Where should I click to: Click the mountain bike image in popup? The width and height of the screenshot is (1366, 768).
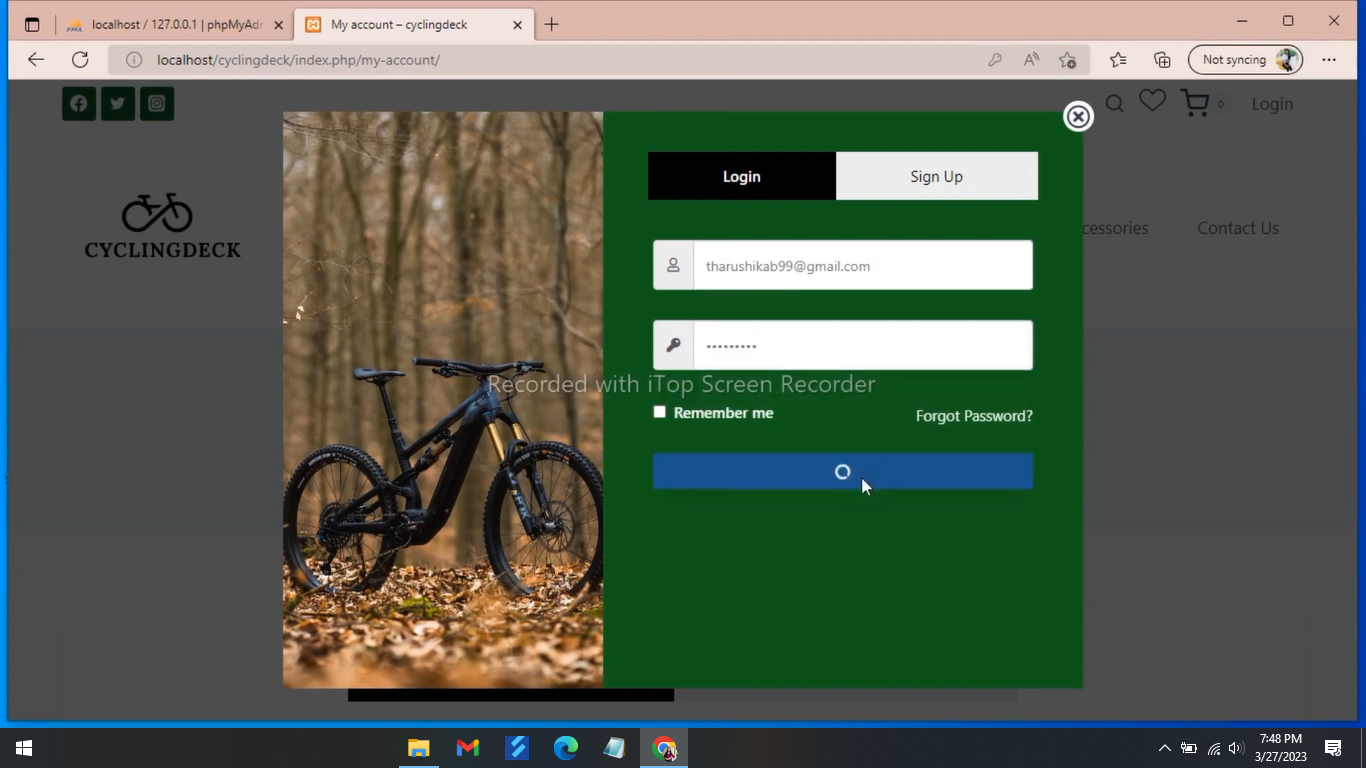click(x=443, y=400)
